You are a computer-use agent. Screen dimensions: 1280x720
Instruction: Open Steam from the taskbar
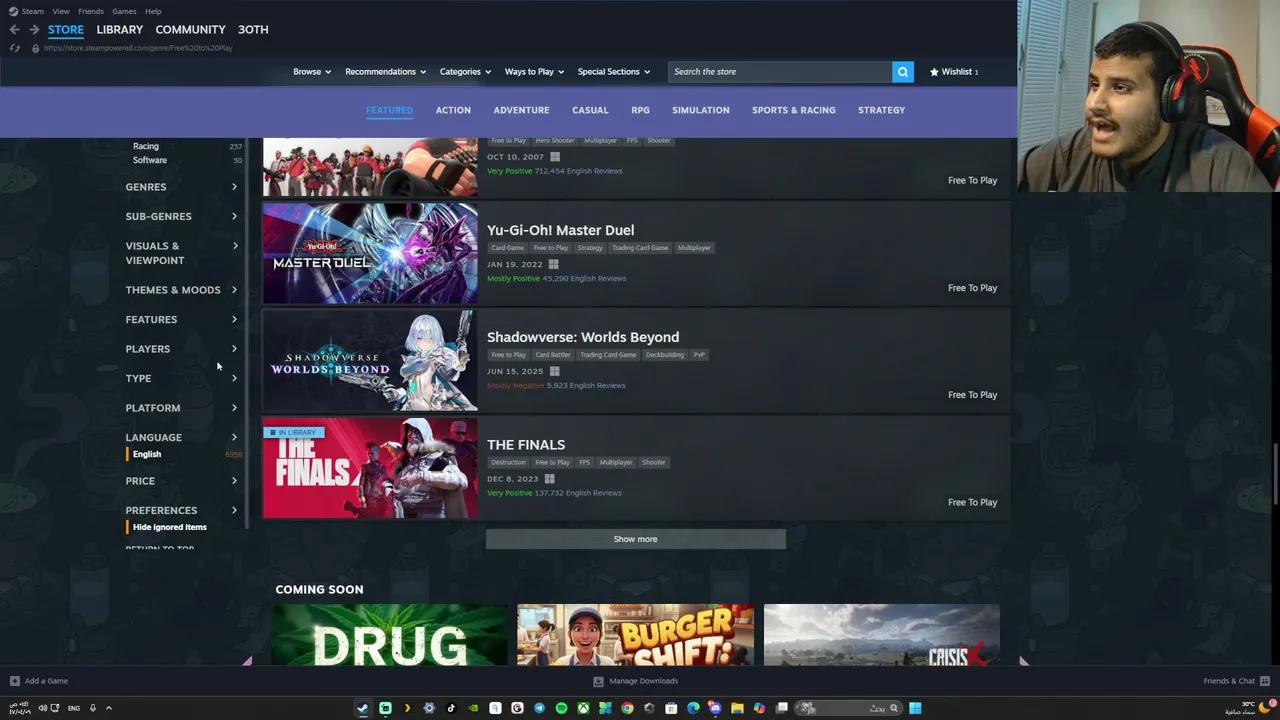click(x=362, y=708)
